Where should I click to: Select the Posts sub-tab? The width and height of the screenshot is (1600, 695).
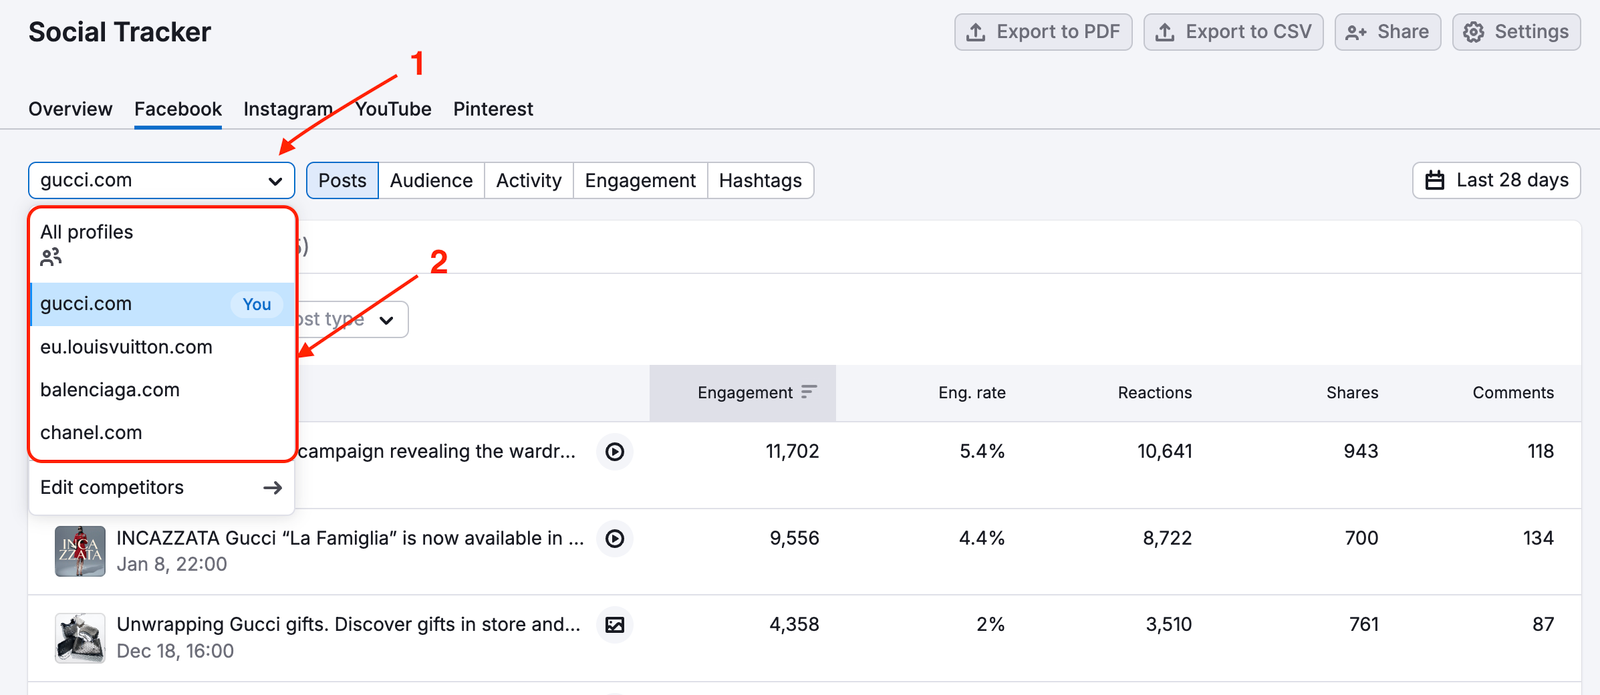coord(342,180)
